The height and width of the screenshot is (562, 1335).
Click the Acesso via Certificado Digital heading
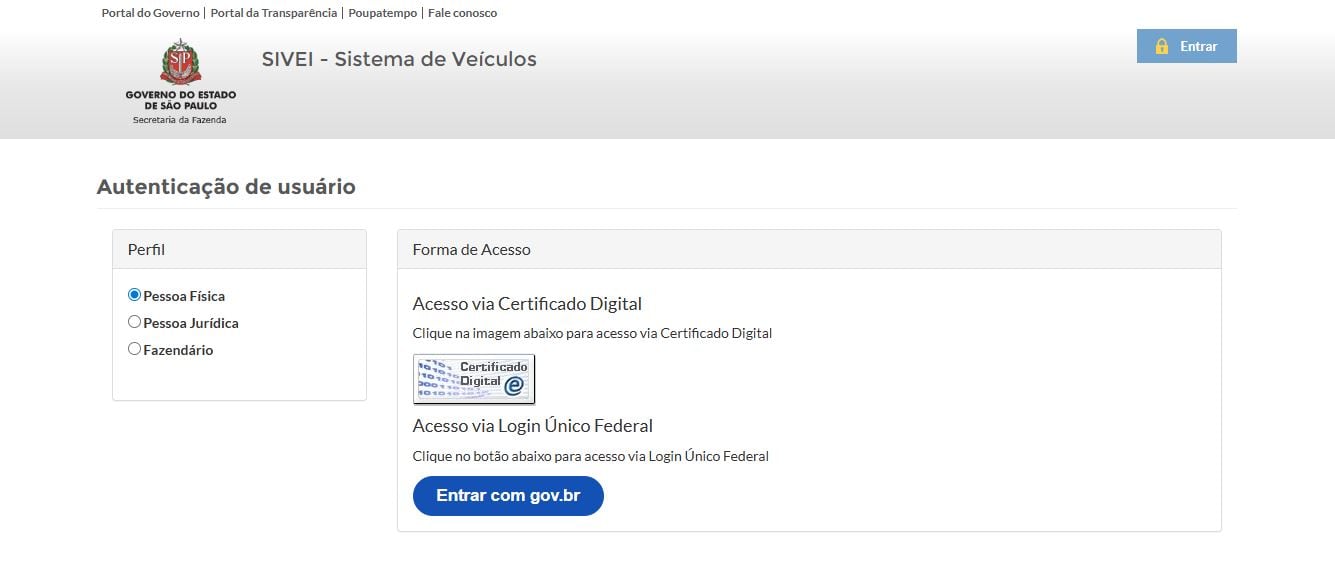point(527,304)
